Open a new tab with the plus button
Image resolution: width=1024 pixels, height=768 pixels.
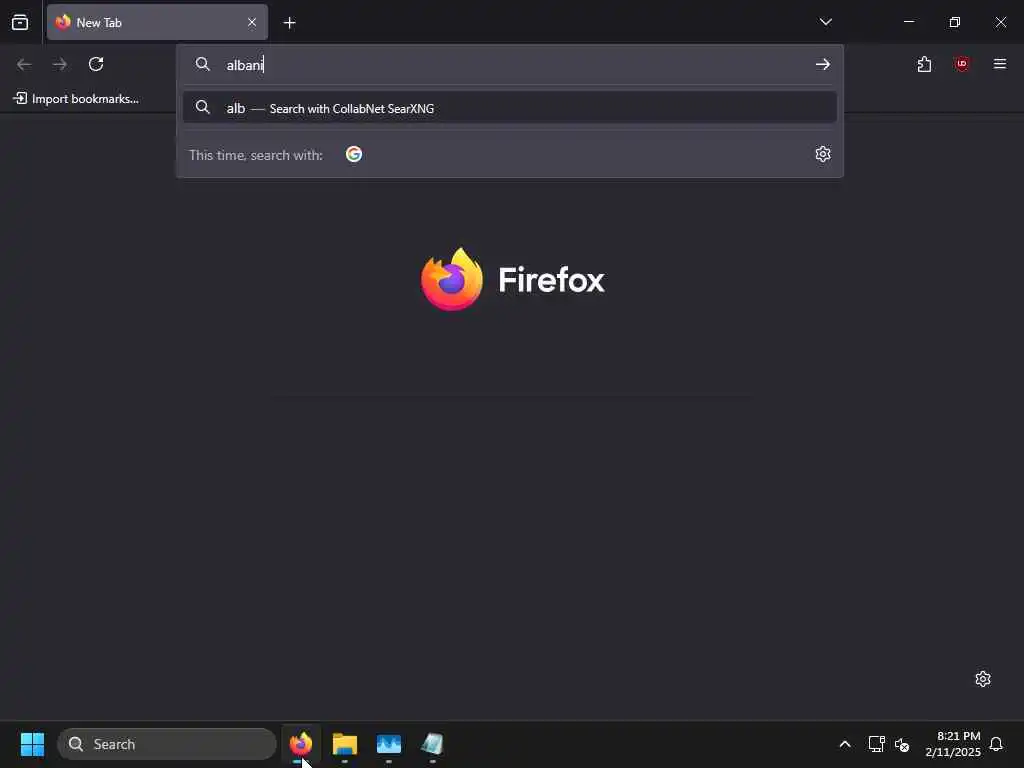point(289,23)
